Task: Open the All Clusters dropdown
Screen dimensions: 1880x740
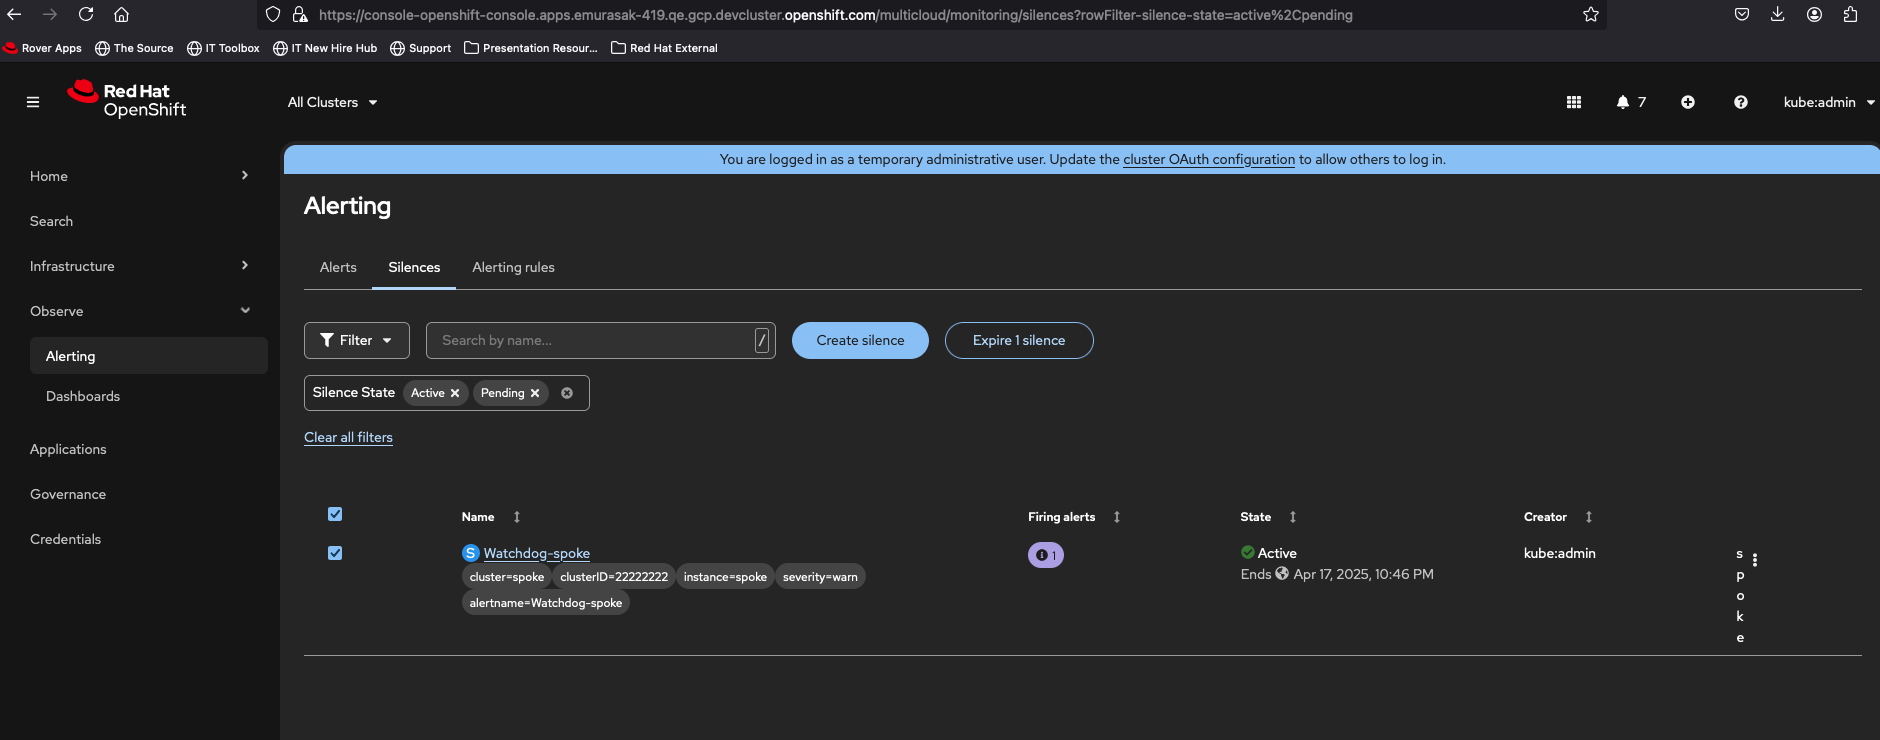Action: 333,102
